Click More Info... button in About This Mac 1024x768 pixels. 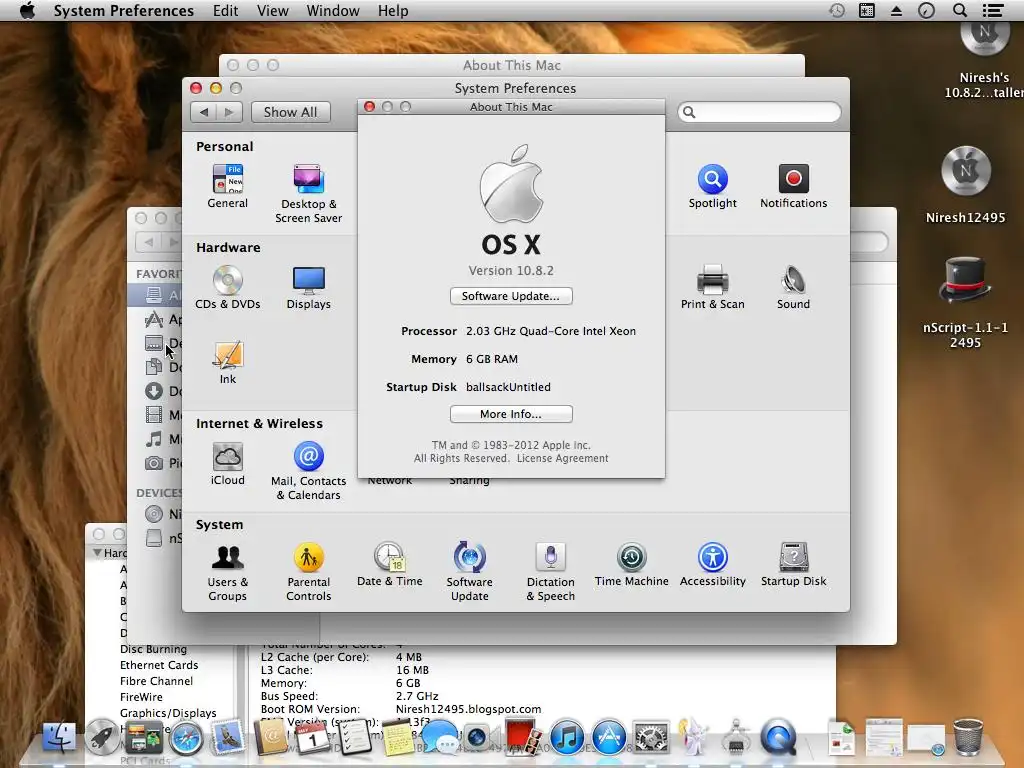(511, 414)
